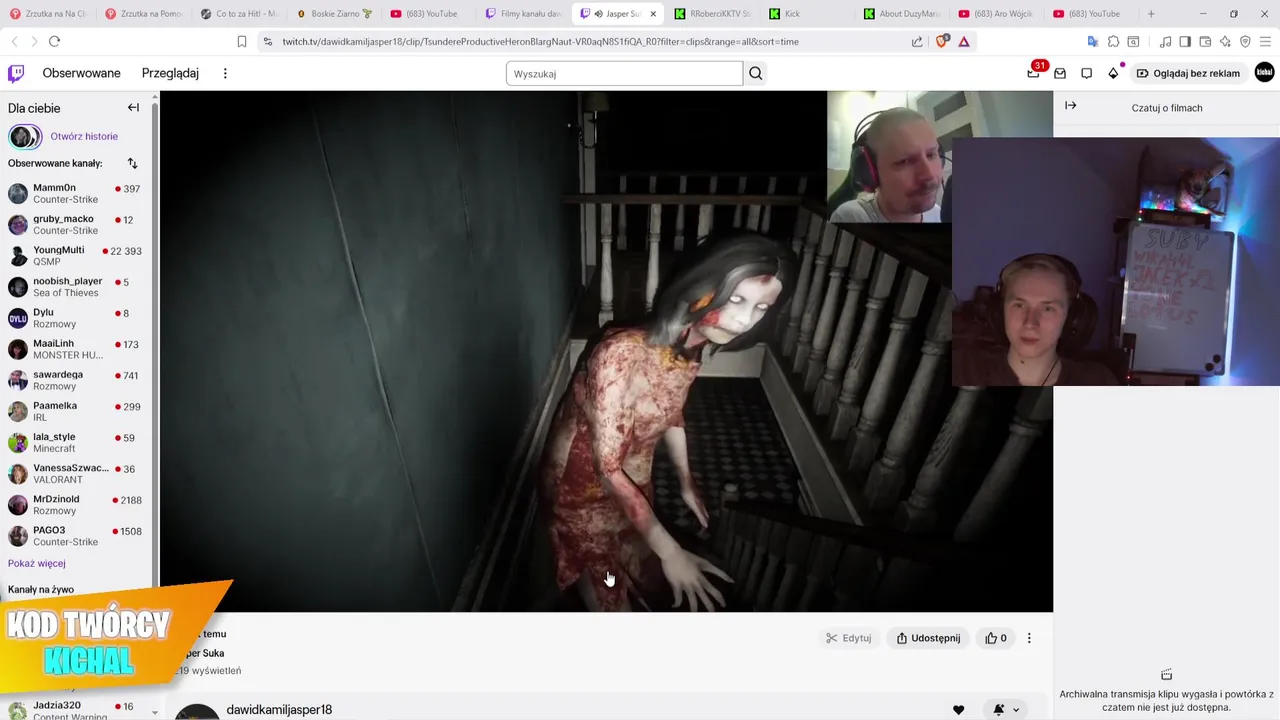Open Brave Rewards triangle icon
The height and width of the screenshot is (720, 1280).
pyautogui.click(x=964, y=41)
